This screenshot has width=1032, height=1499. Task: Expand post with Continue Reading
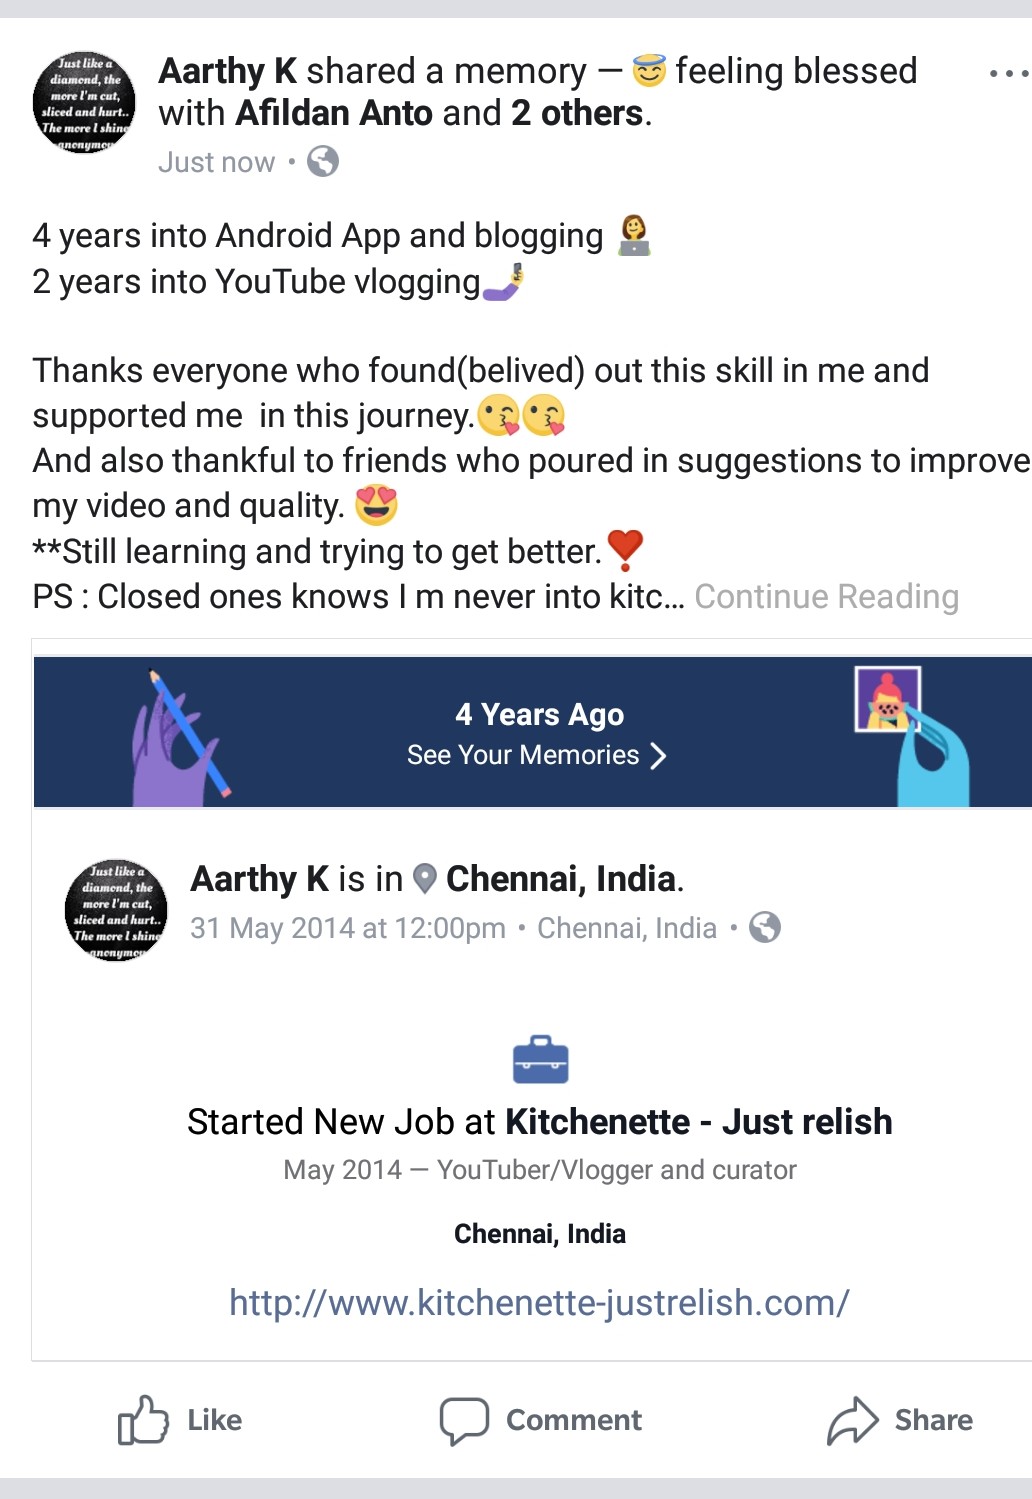point(827,597)
